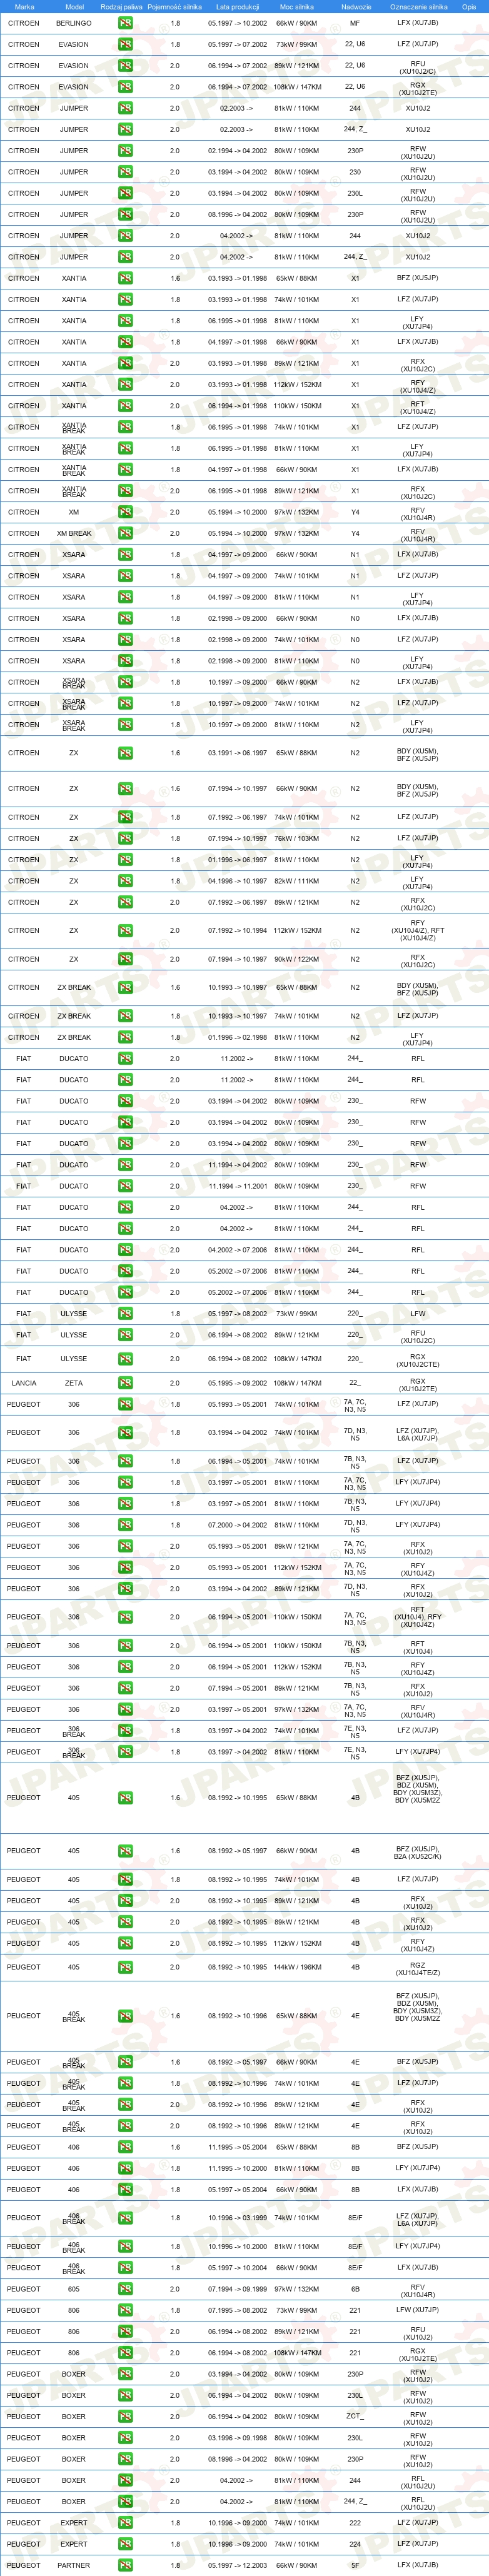Click the fuel icon in the Peugeot 605 row
The image size is (489, 2576).
[125, 2289]
